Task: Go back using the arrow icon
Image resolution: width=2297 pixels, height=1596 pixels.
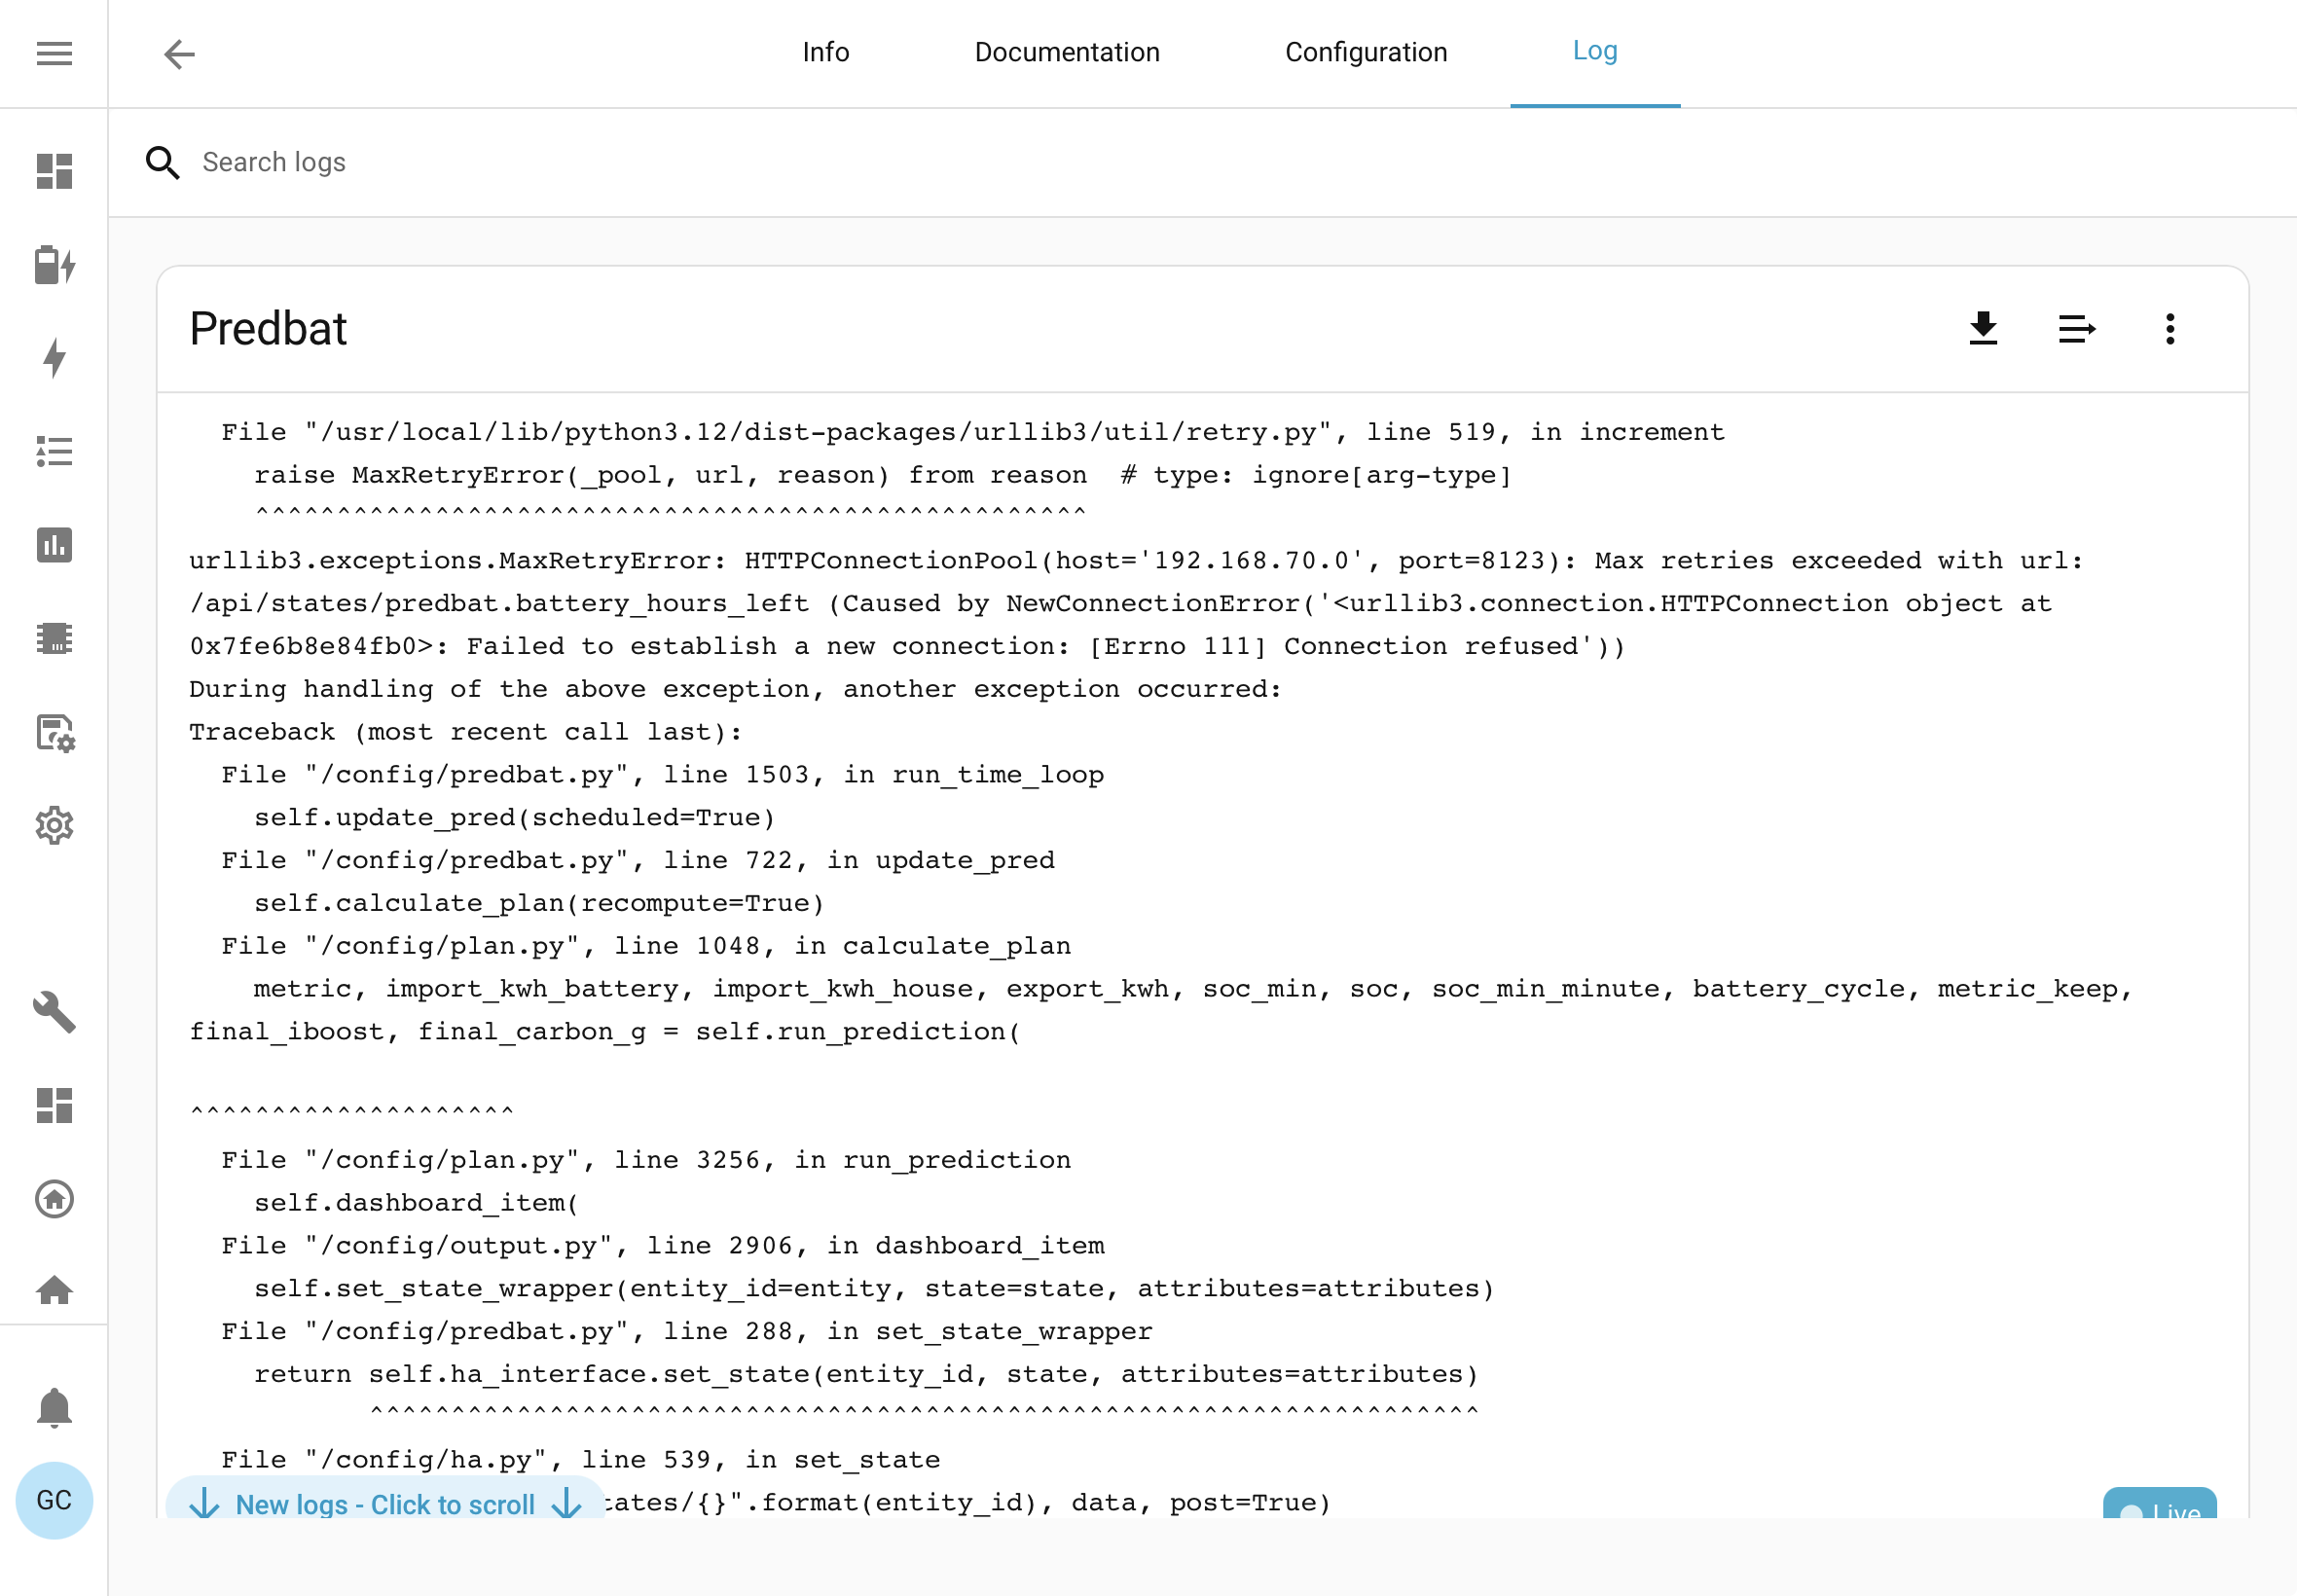Action: 179,53
